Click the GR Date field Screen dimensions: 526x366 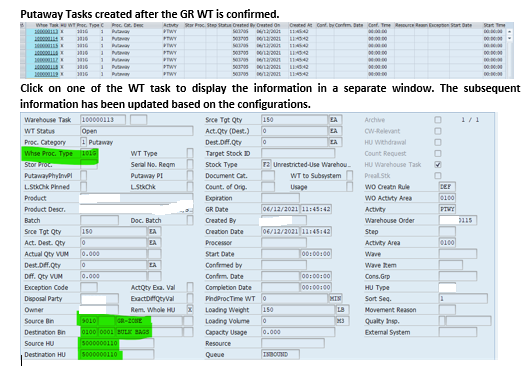280,209
